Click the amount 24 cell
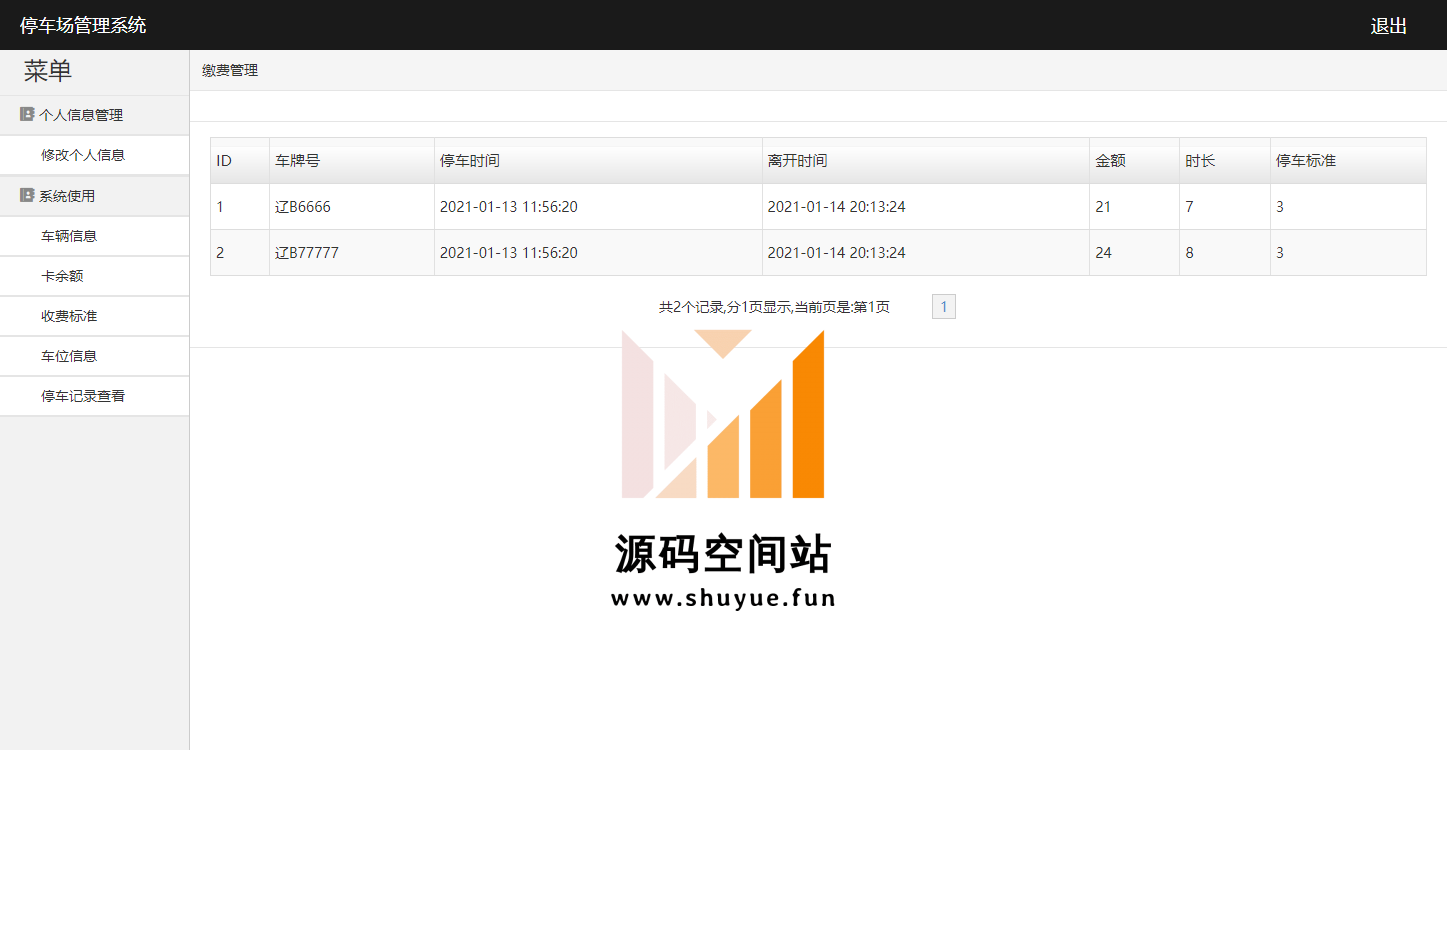Viewport: 1447px width, 943px height. pos(1134,253)
